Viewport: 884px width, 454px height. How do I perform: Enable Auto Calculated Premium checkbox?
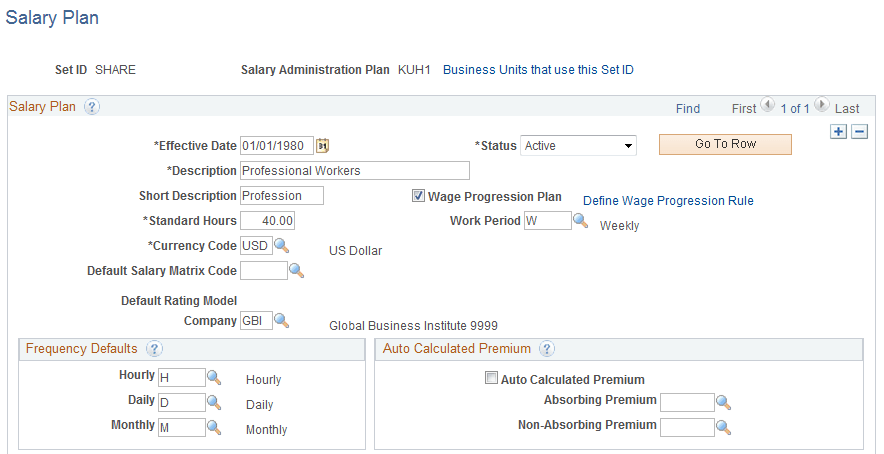[x=492, y=378]
